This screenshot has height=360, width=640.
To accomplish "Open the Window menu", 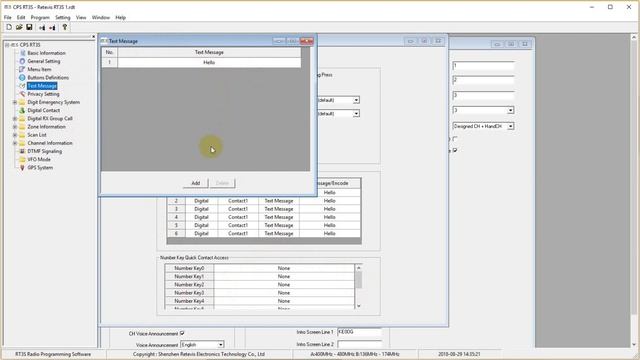I will 100,18.
